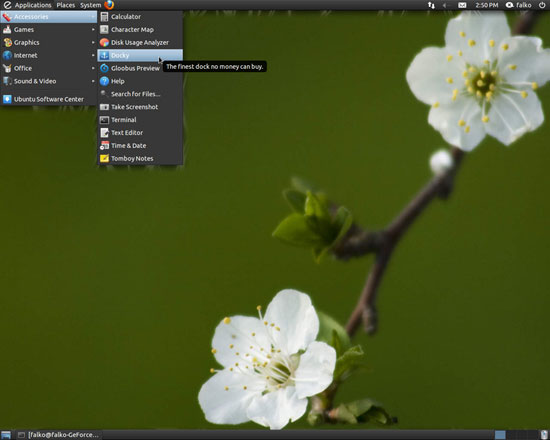Click the show desktop icon in bottom panel

(6, 435)
